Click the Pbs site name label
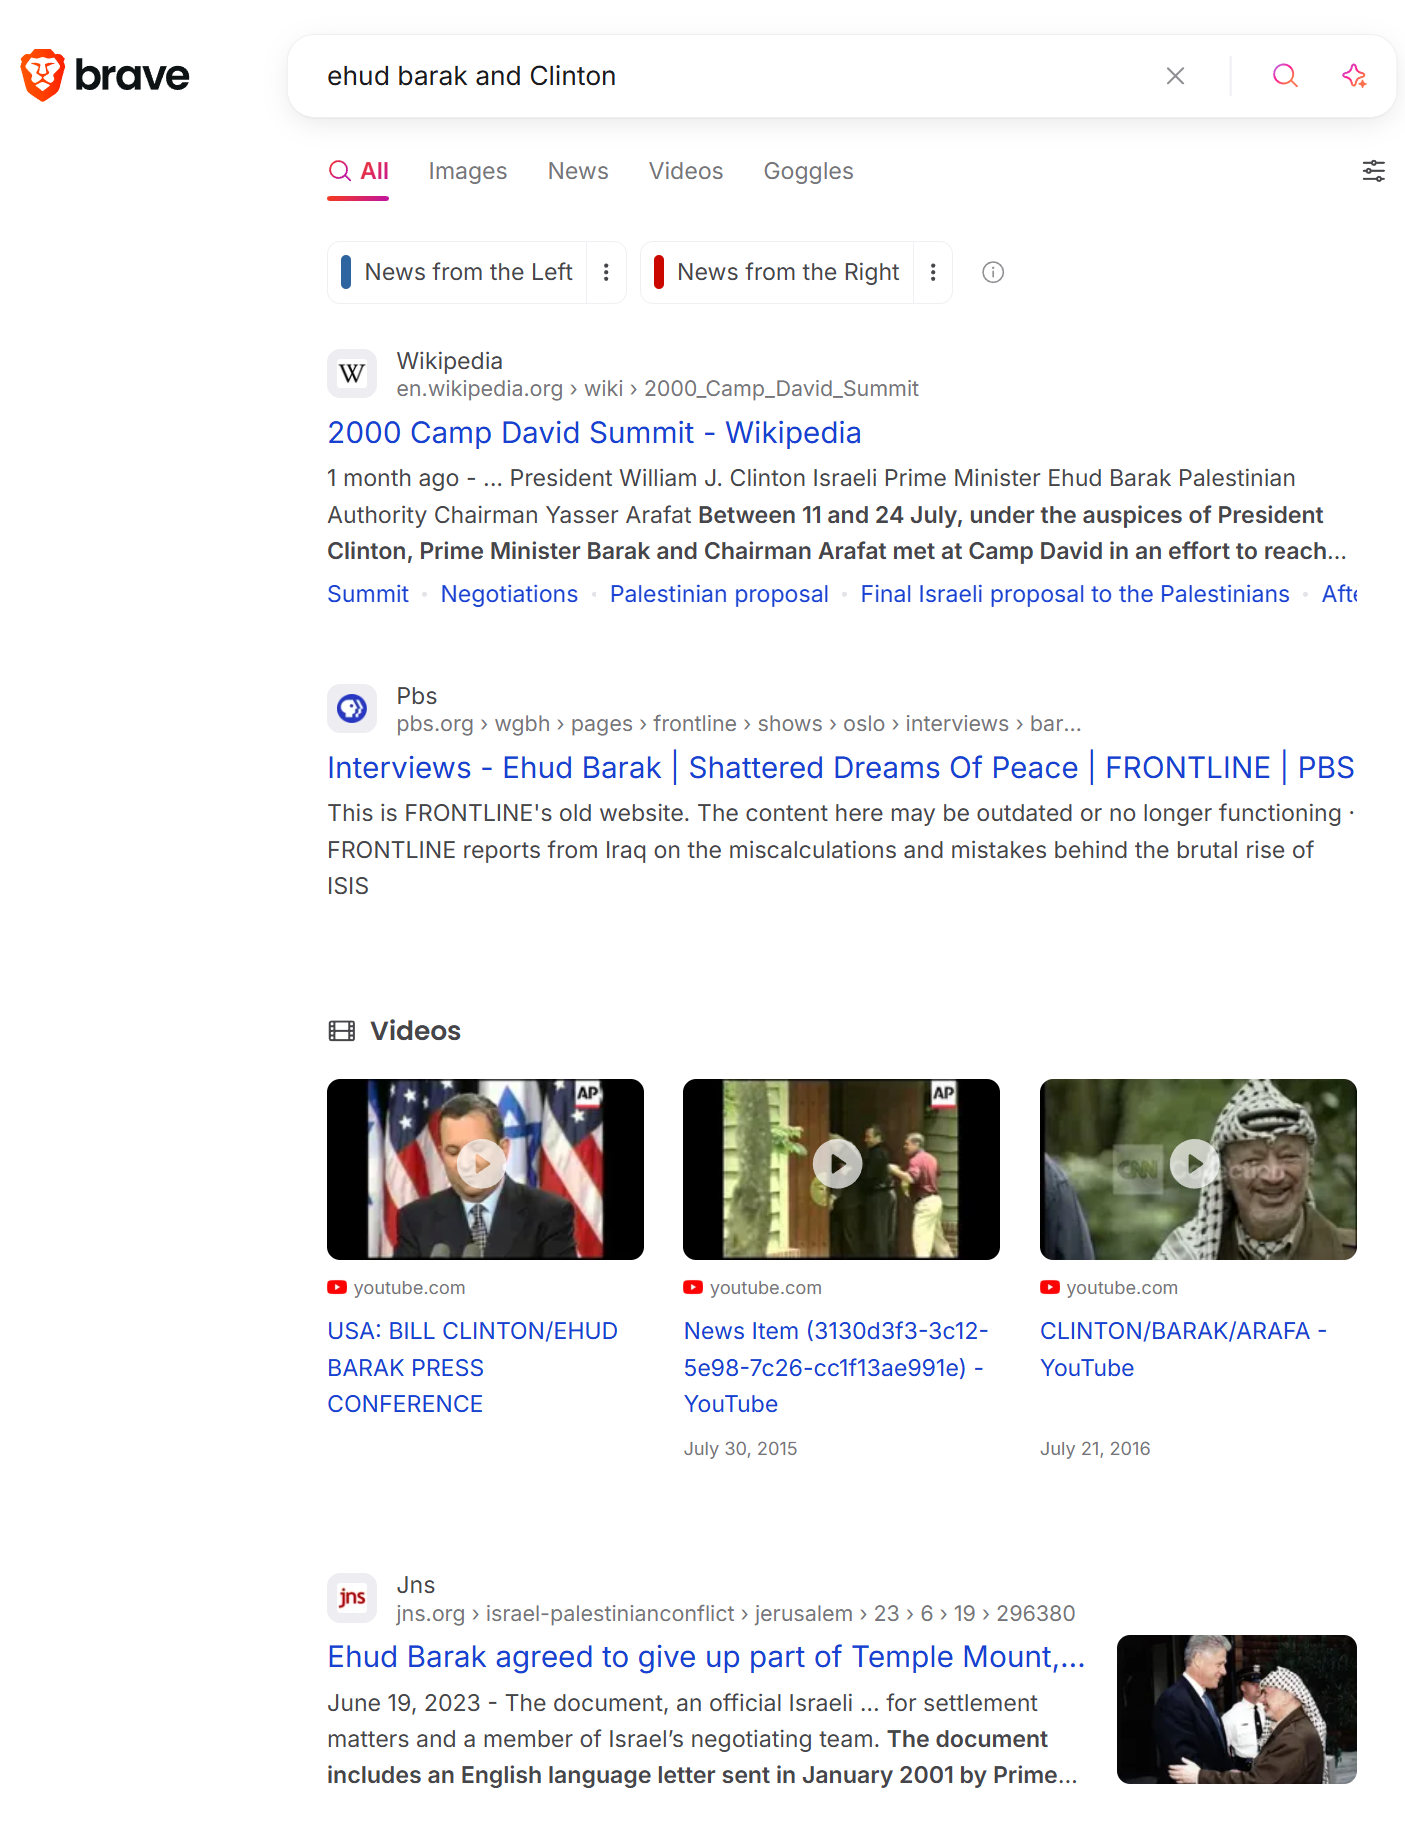This screenshot has height=1843, width=1405. (x=417, y=696)
